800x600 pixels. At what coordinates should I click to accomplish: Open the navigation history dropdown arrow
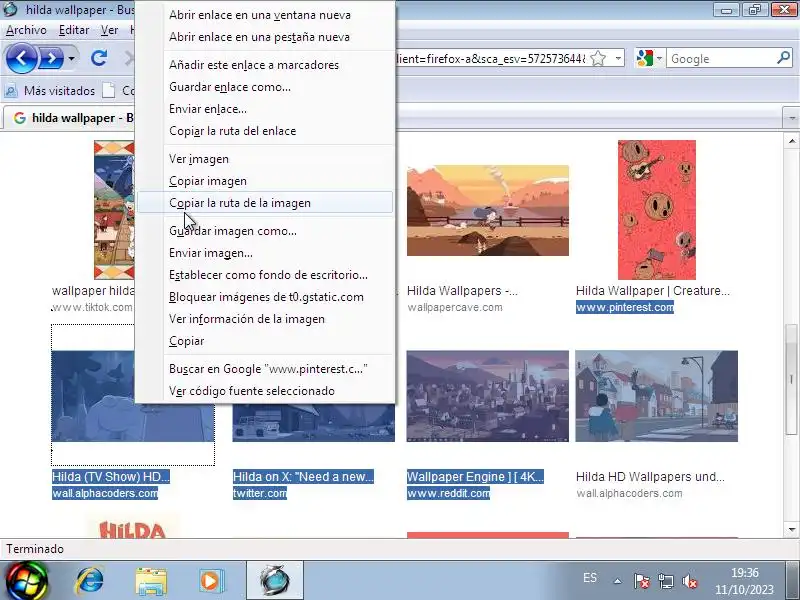pos(71,58)
